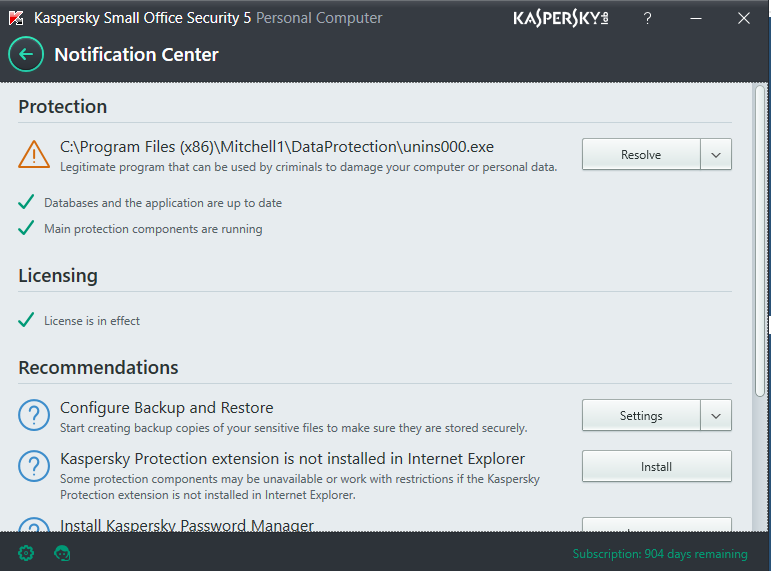Click 'Configure Backup and Restore' title
Screen dimensions: 771x571
167,408
